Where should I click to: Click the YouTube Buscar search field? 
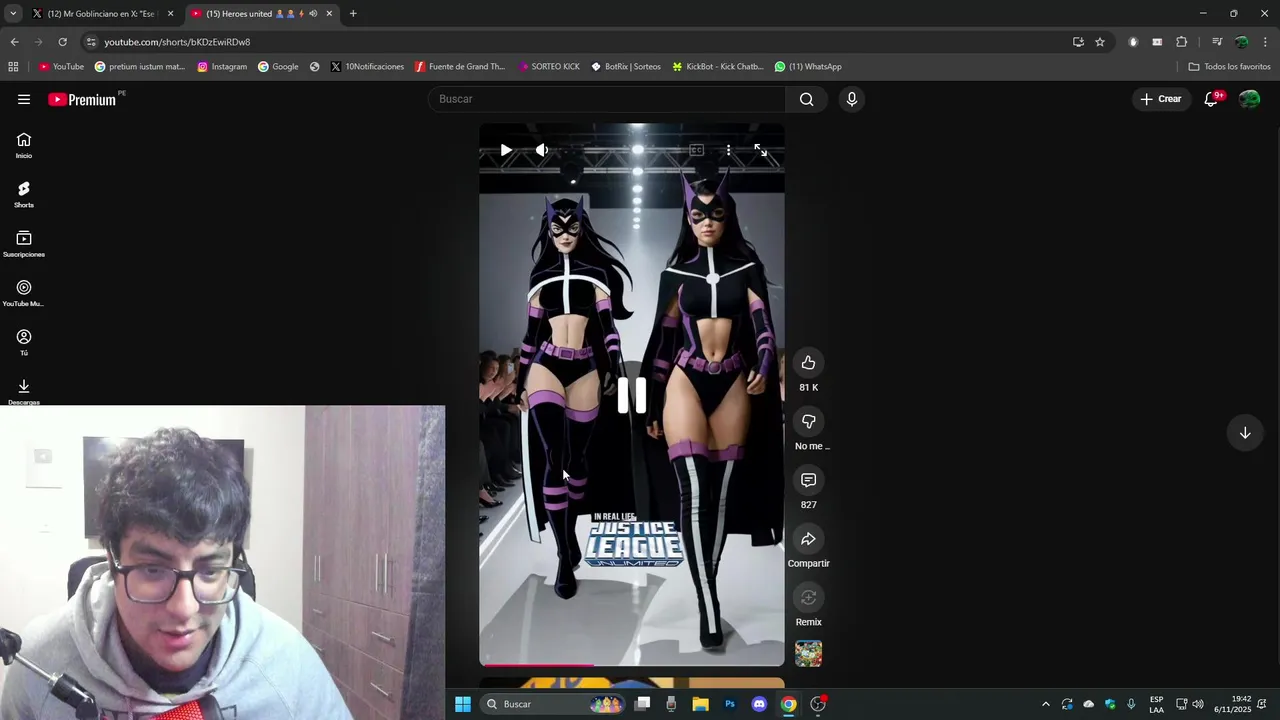607,99
